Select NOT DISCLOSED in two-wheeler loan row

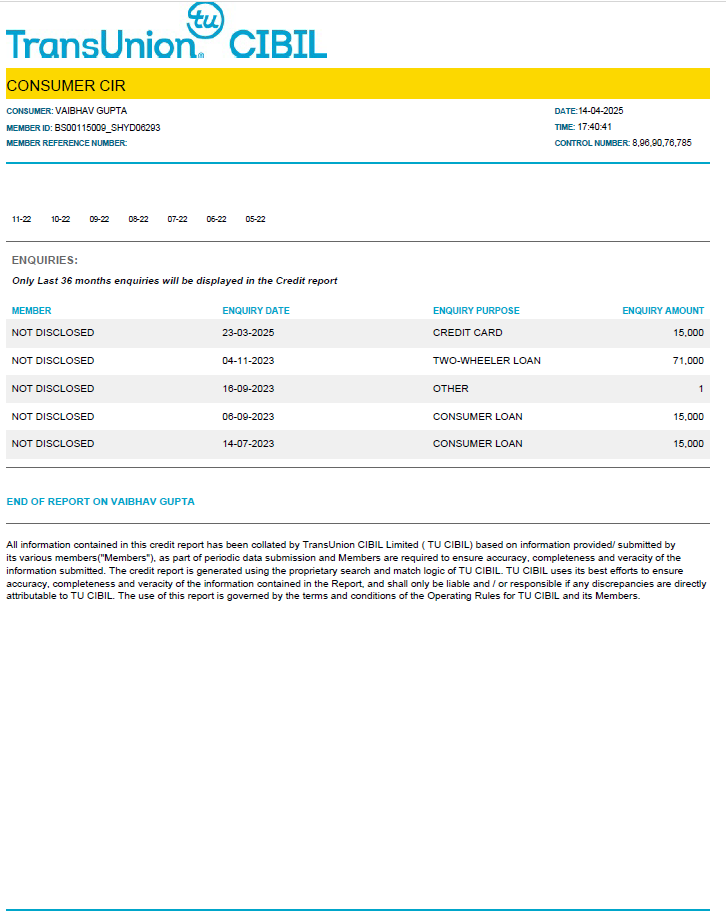click(x=53, y=360)
